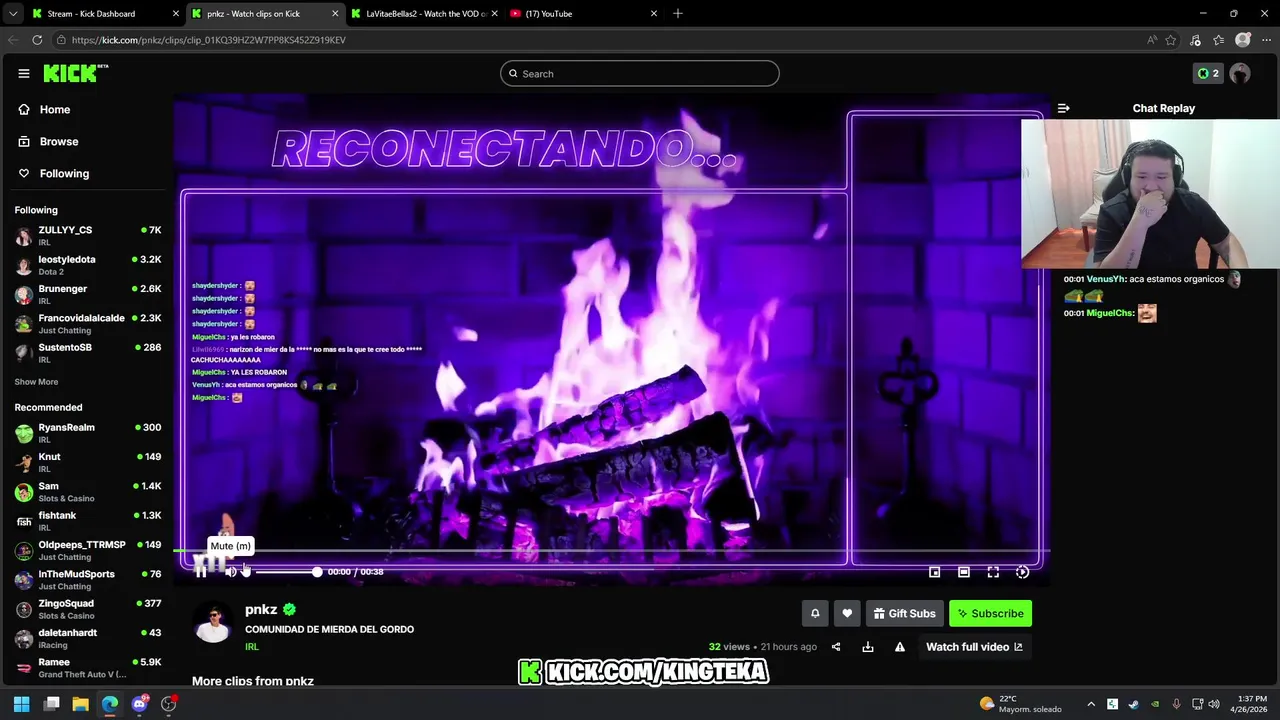This screenshot has height=720, width=1280.
Task: Open browser tab search dropdown
Action: click(12, 14)
